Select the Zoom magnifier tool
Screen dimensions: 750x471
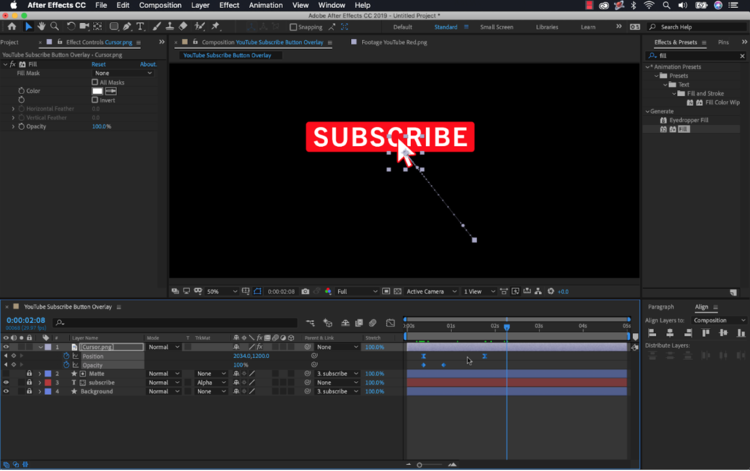pyautogui.click(x=55, y=27)
